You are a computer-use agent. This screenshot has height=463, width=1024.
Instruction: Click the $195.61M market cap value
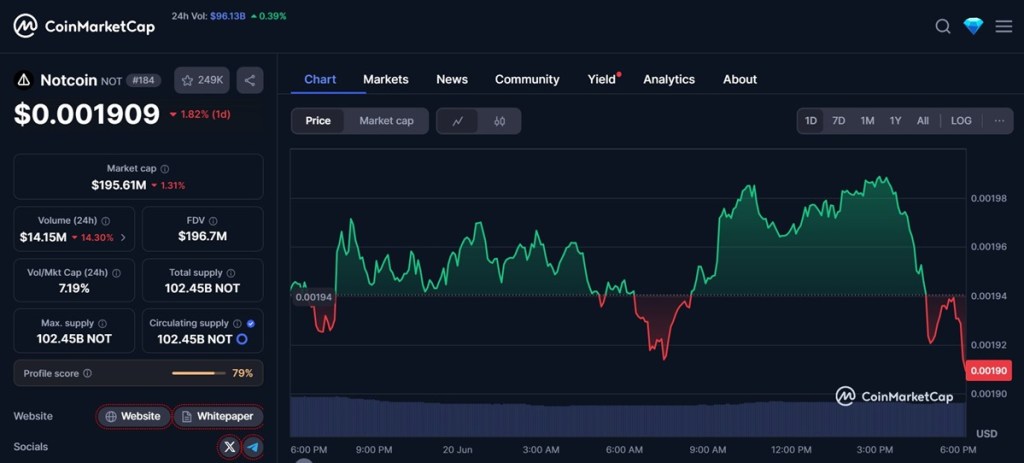(119, 185)
